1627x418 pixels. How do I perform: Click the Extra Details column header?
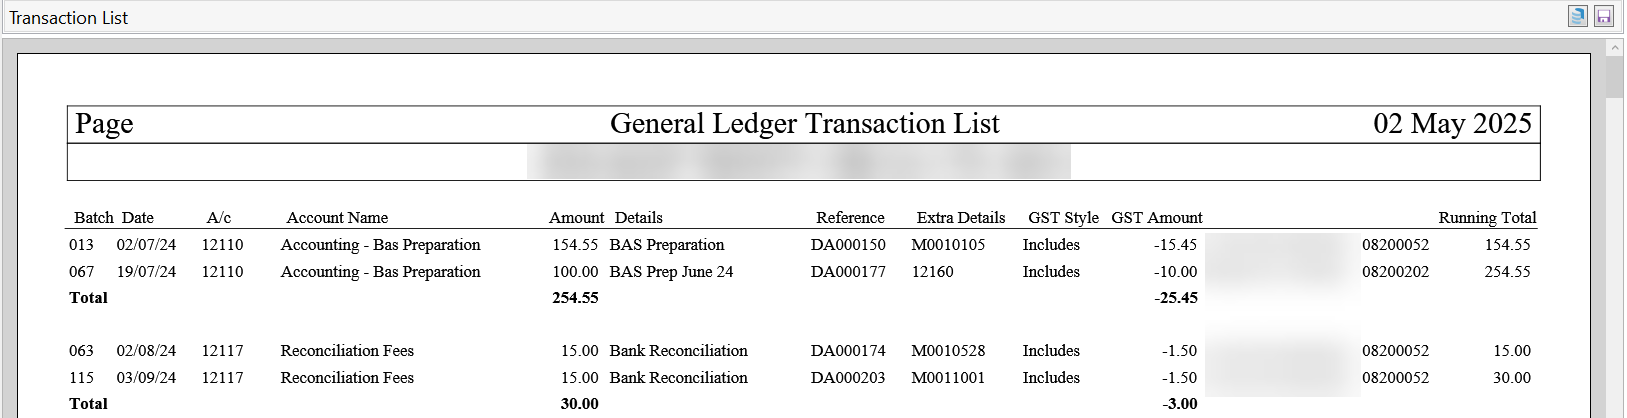tap(961, 217)
